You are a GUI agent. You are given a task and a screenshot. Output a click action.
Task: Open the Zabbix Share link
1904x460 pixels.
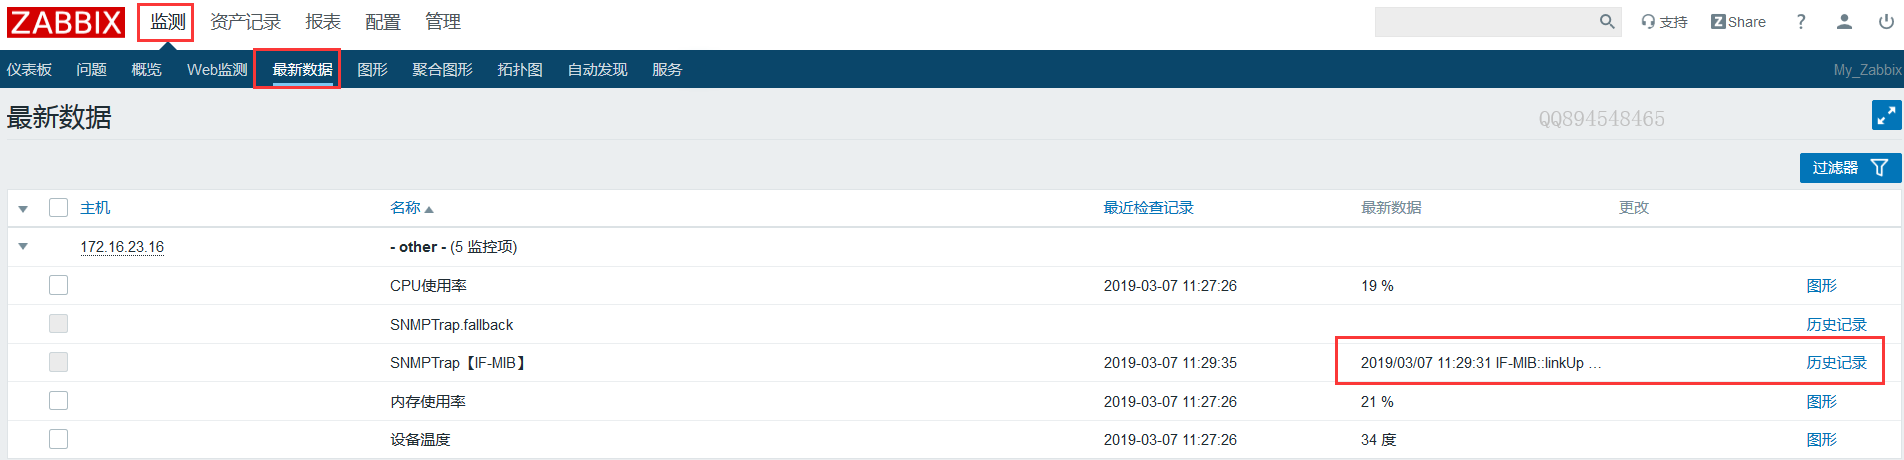(1738, 22)
